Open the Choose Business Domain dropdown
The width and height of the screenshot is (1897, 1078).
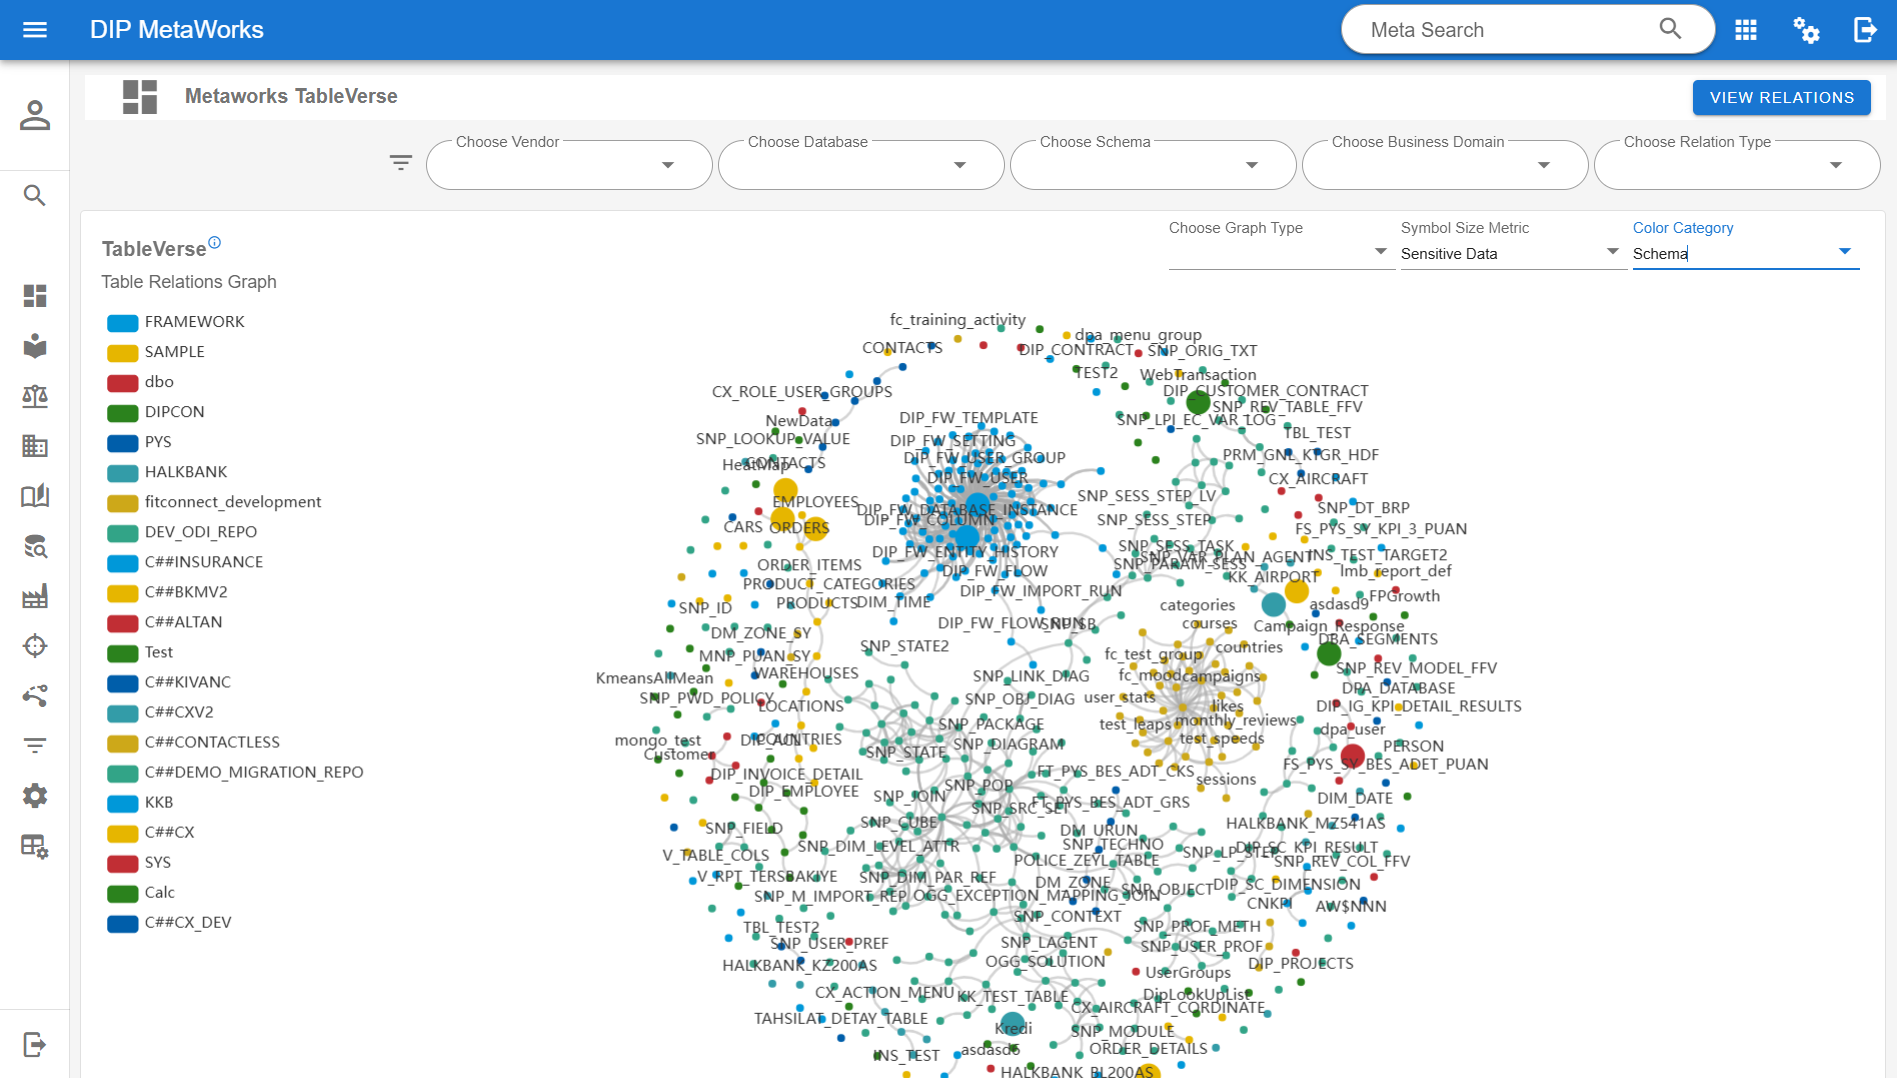click(x=1445, y=165)
